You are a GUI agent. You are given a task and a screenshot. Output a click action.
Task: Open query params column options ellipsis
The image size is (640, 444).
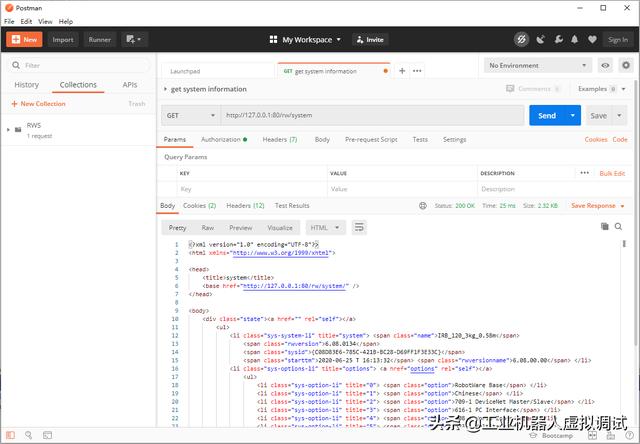coord(584,173)
